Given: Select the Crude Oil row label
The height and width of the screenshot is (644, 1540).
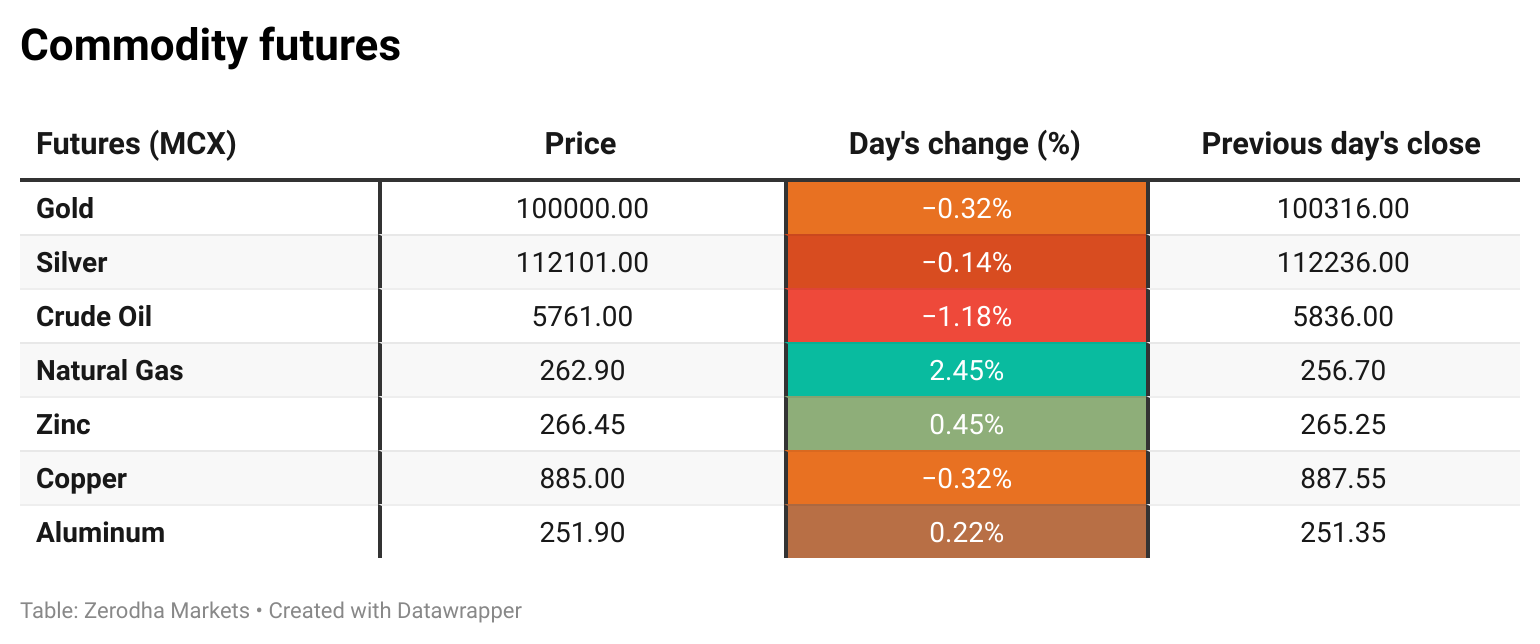Looking at the screenshot, I should [94, 316].
